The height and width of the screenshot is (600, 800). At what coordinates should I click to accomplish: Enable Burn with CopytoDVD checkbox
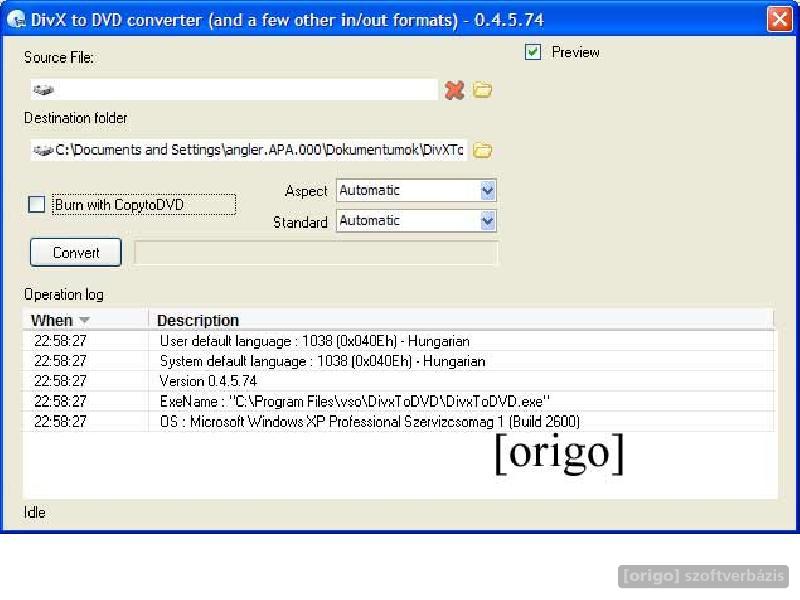tap(36, 205)
